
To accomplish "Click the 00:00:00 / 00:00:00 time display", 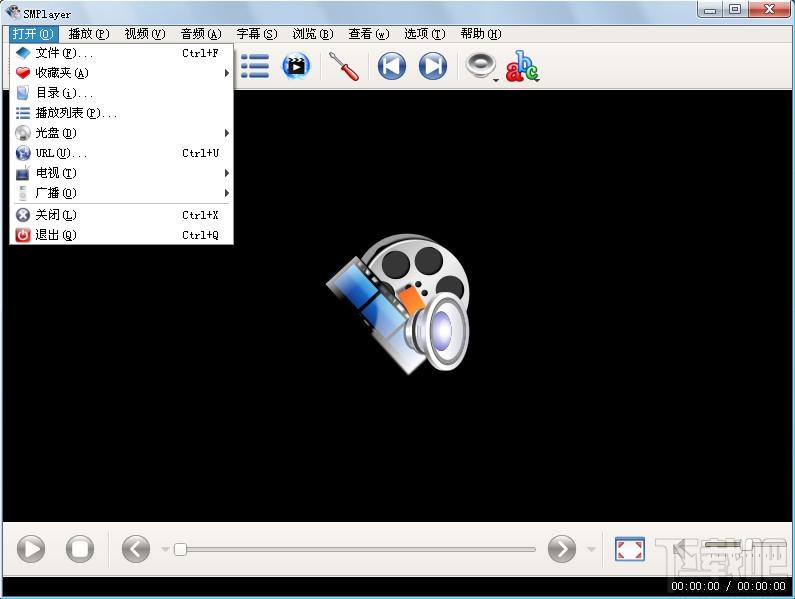I will click(x=728, y=586).
